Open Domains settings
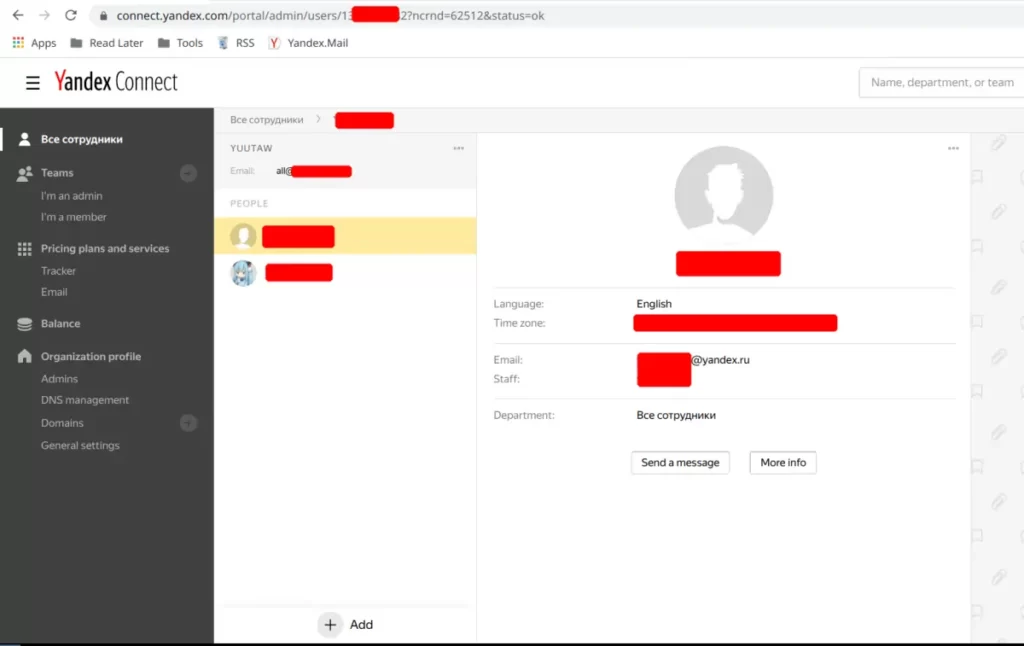 (62, 423)
